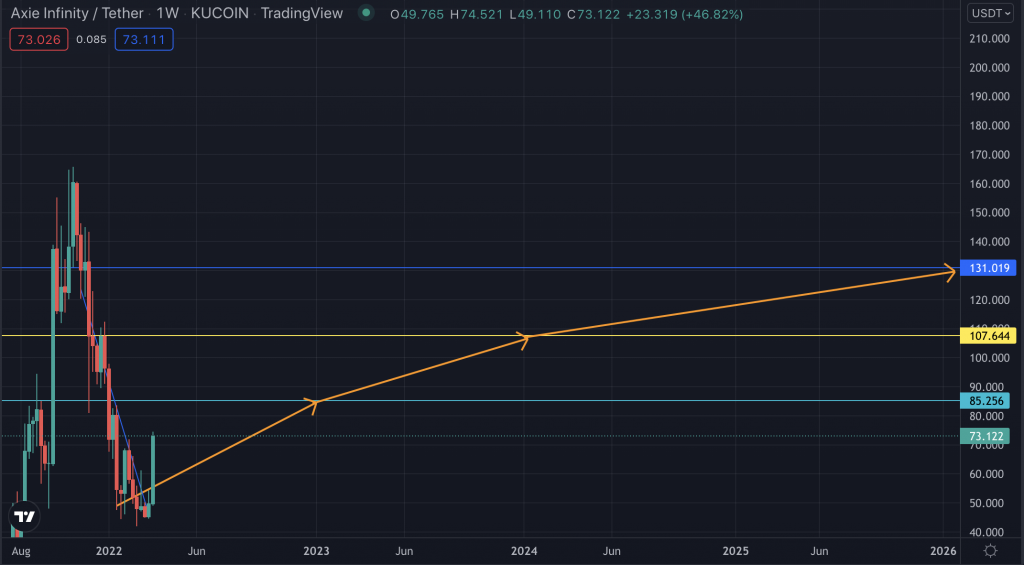
Task: Click the 170.000 price axis label
Action: tap(989, 155)
